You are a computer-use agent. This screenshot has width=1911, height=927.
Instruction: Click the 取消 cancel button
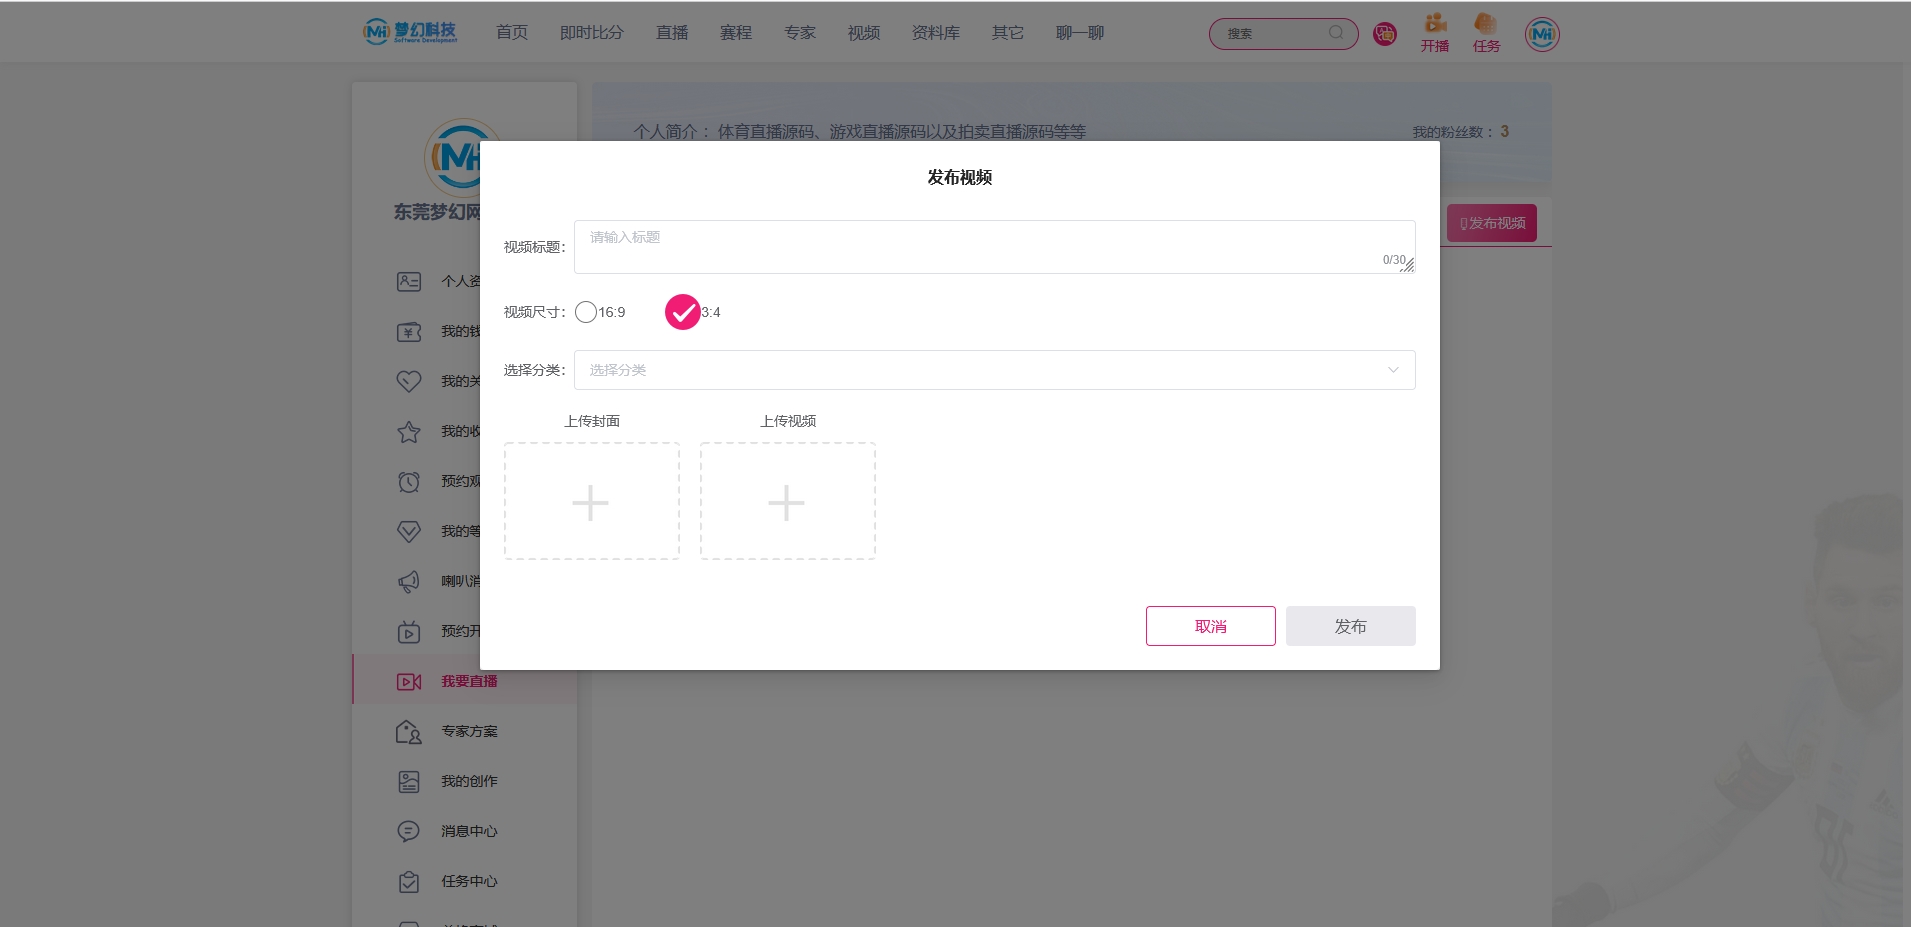[x=1210, y=625]
